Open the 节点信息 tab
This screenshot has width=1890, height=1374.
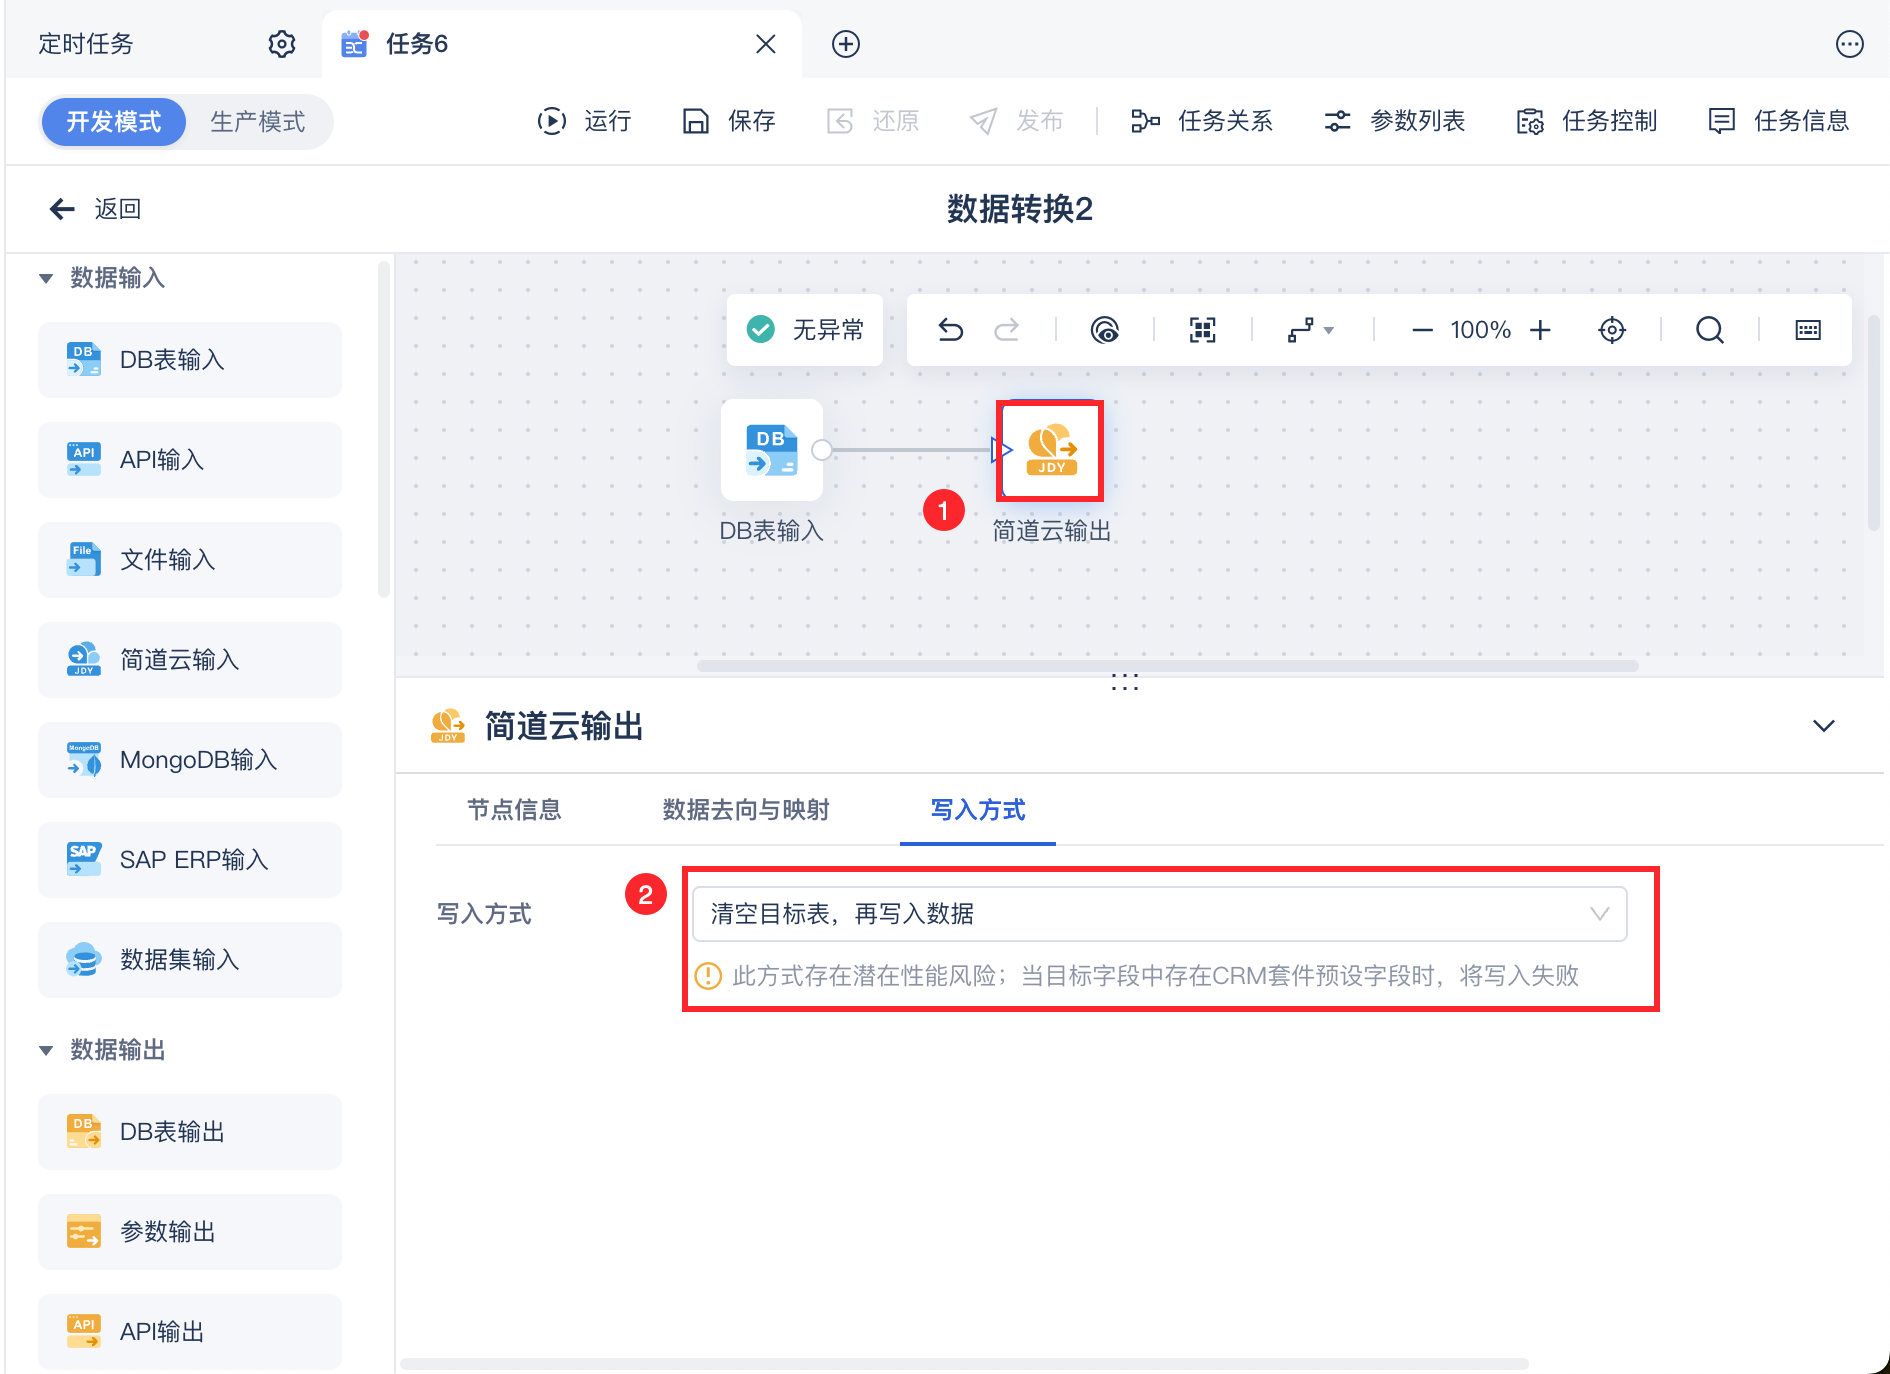click(514, 810)
